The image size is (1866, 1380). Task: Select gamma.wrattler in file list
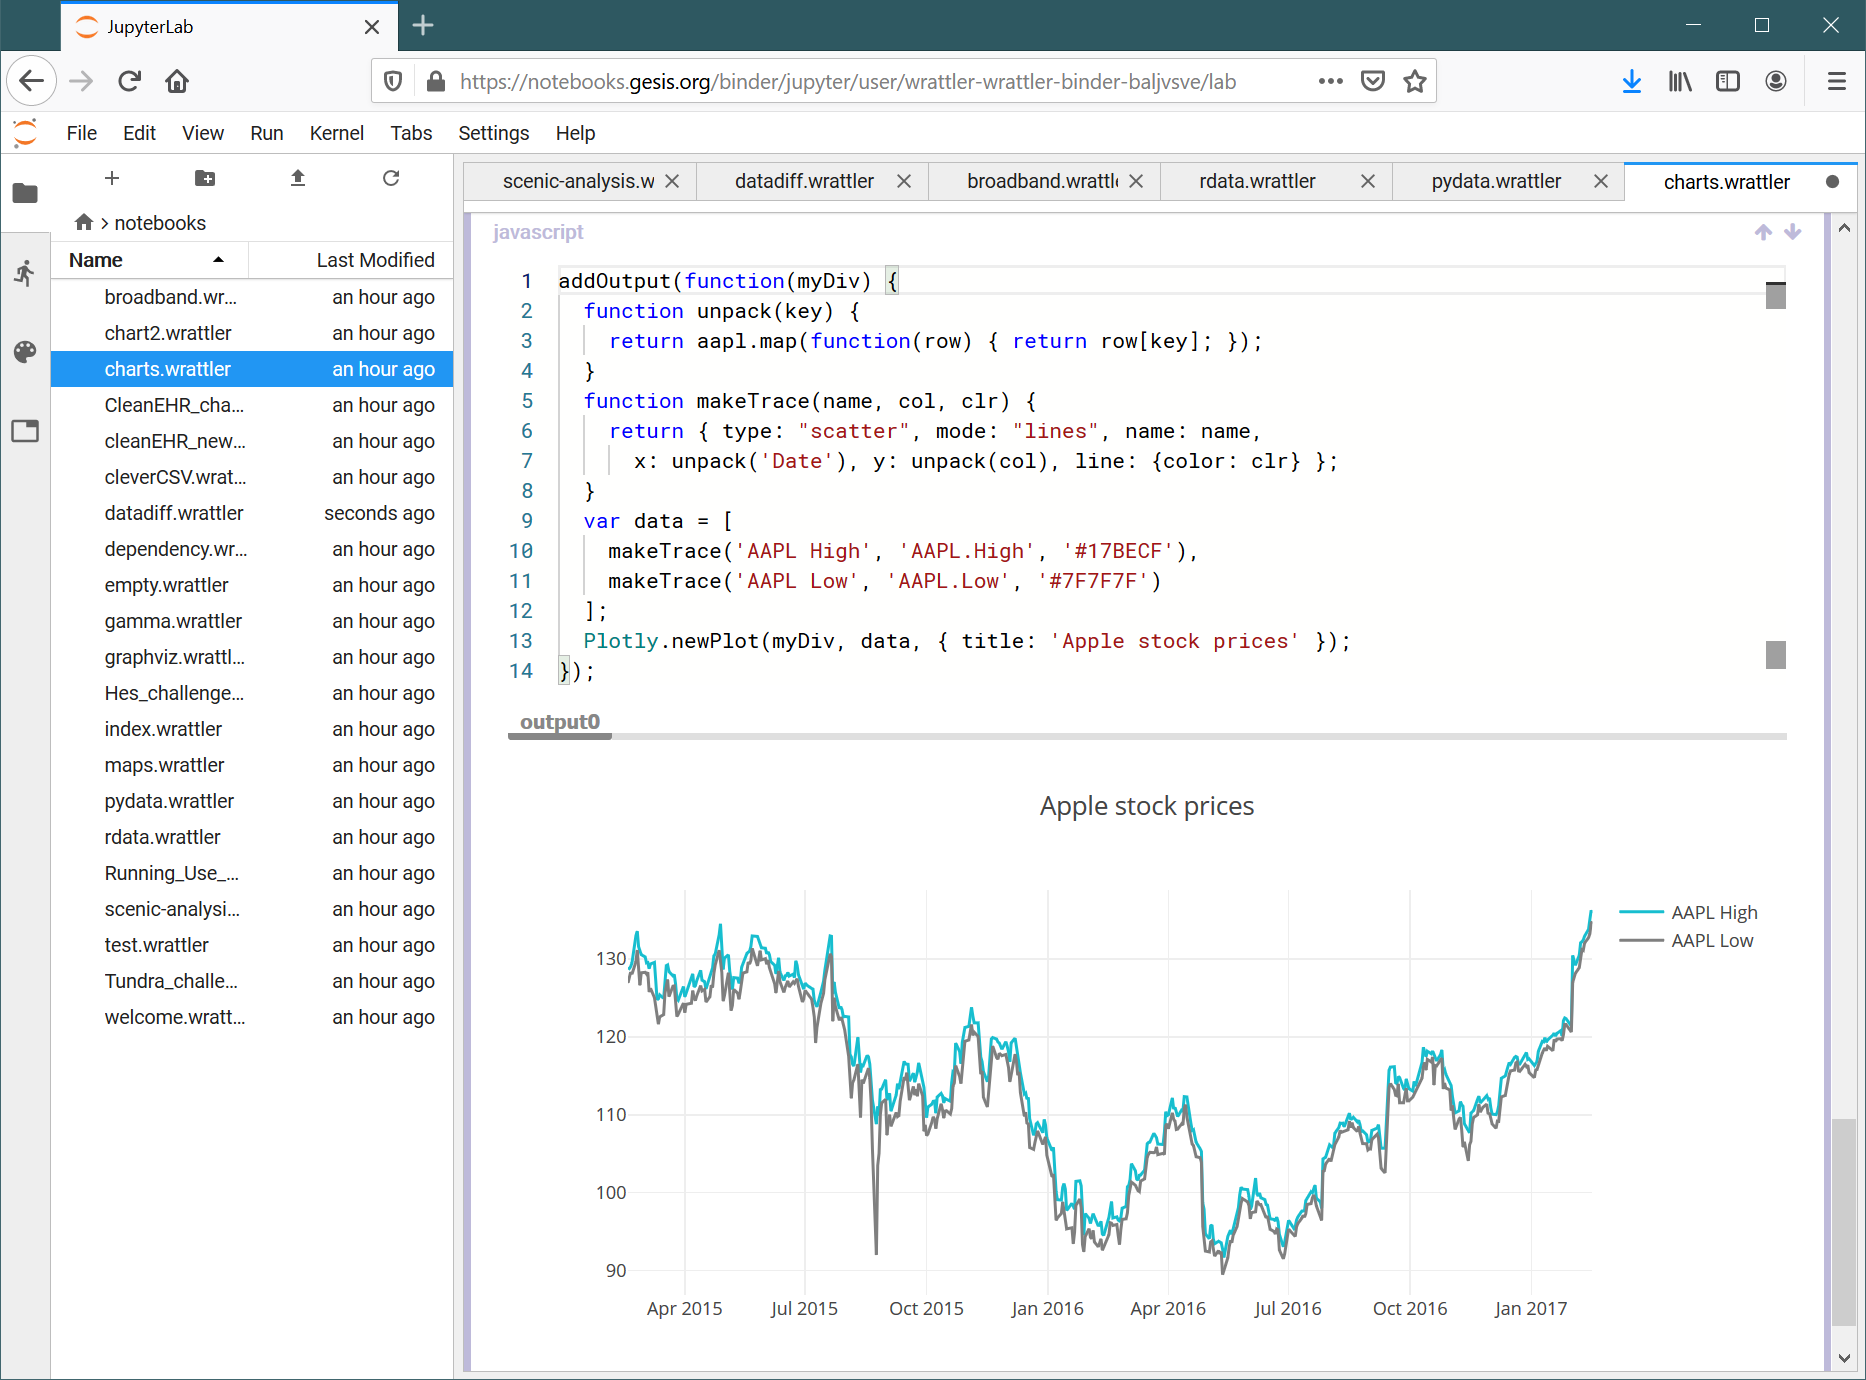point(252,621)
